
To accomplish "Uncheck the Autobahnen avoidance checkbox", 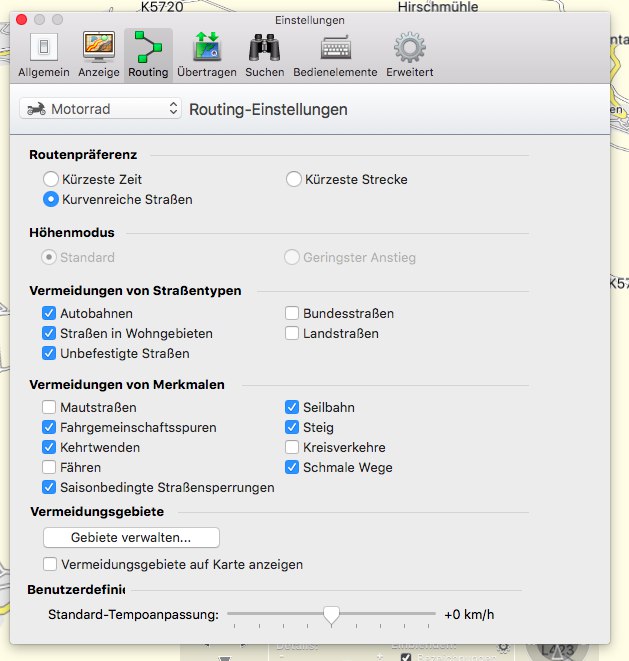I will point(50,313).
